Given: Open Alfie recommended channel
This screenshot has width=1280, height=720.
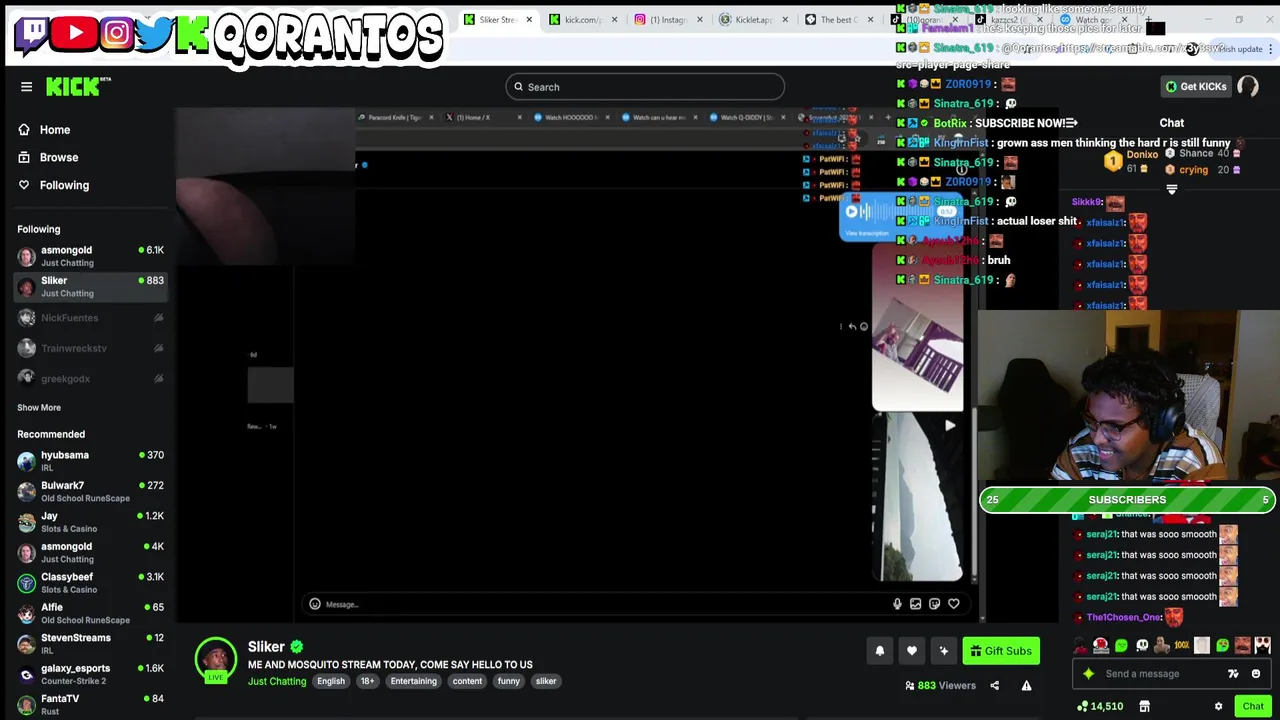Looking at the screenshot, I should click(90, 613).
